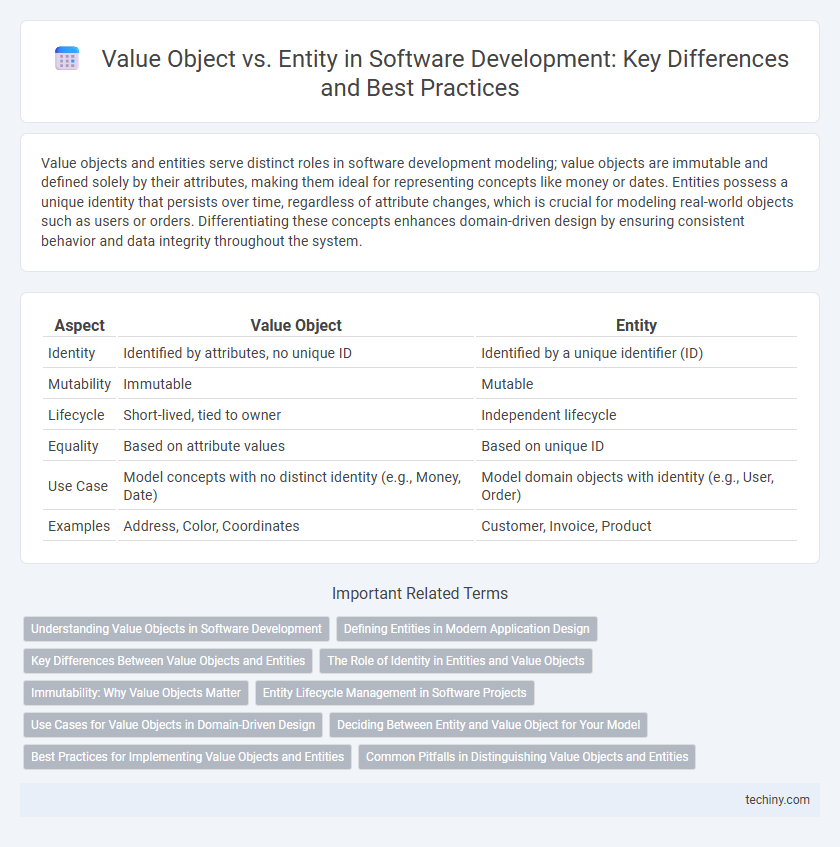This screenshot has height=847, width=840.
Task: Click cell 'Identified by a unique identifier (ID)'
Action: click(x=636, y=353)
